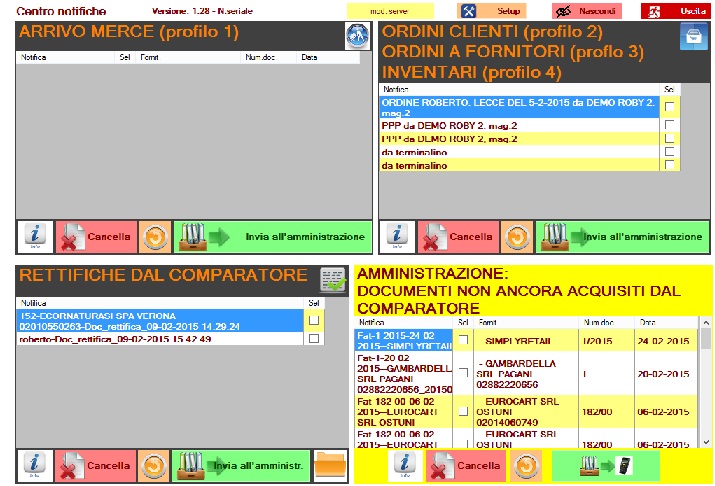
Task: Select Fat 182 00 06 02 EUROCART yellow row
Action: point(404,412)
